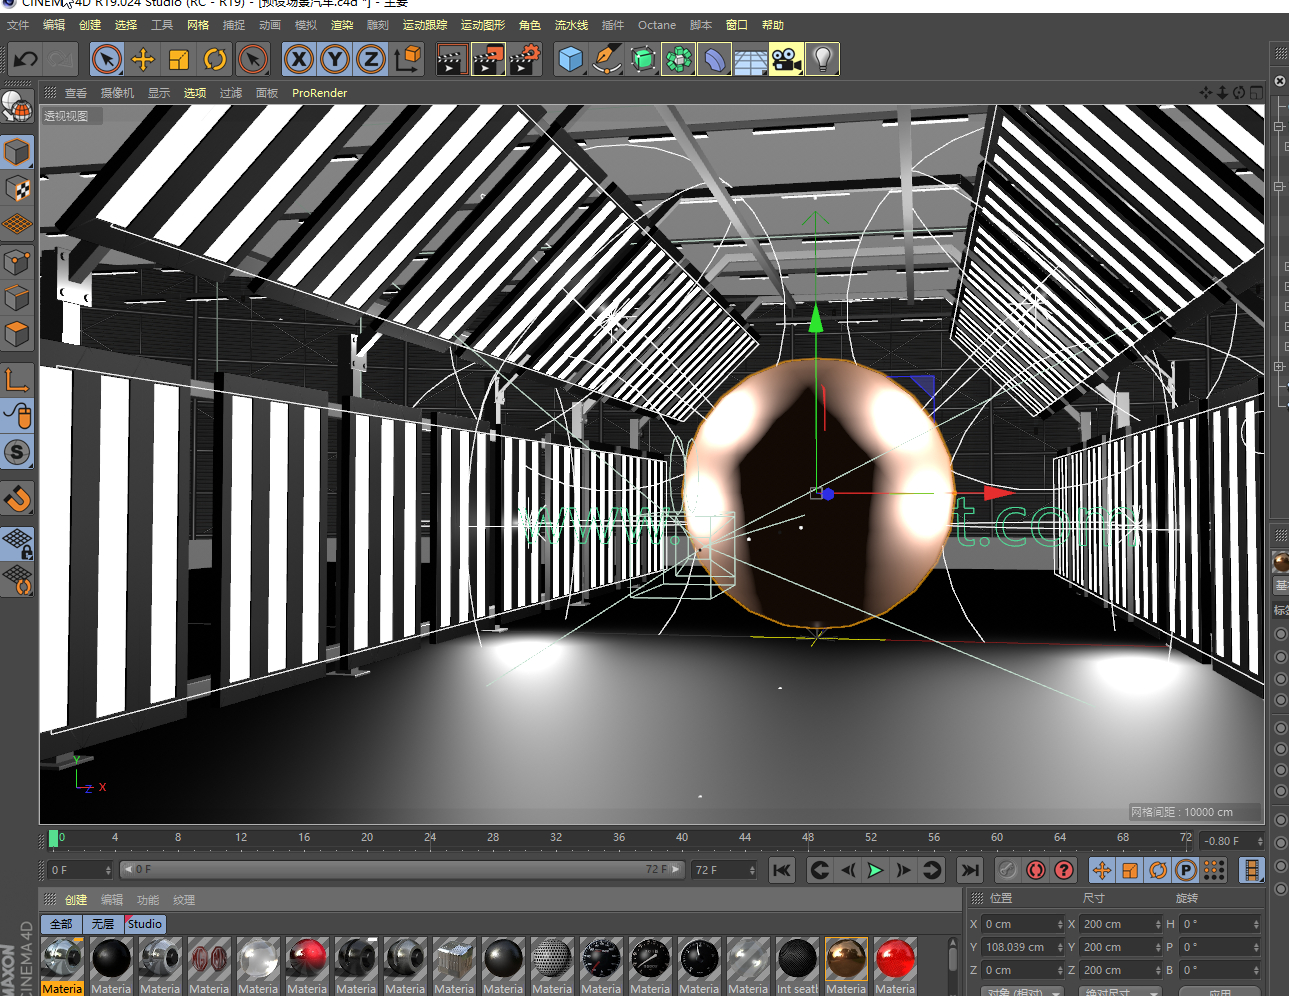Open Edit Render Settings gear clapperboard
This screenshot has width=1289, height=996.
[525, 60]
